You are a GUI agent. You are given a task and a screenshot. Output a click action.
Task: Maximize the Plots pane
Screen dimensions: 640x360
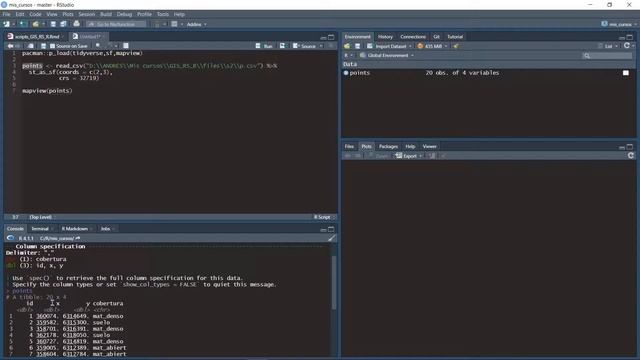[x=630, y=147]
